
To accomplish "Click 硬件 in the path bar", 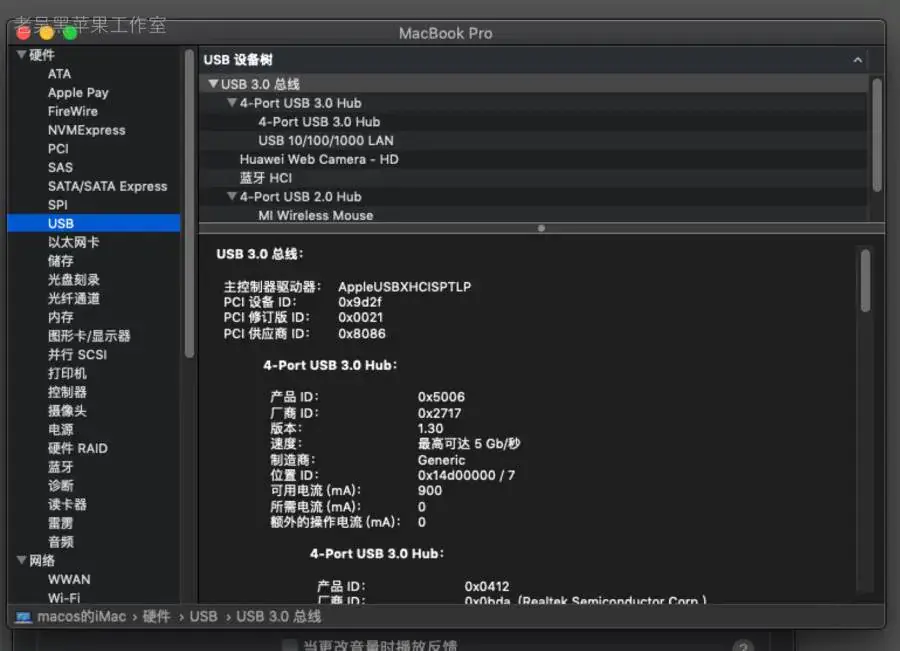I will tap(156, 617).
